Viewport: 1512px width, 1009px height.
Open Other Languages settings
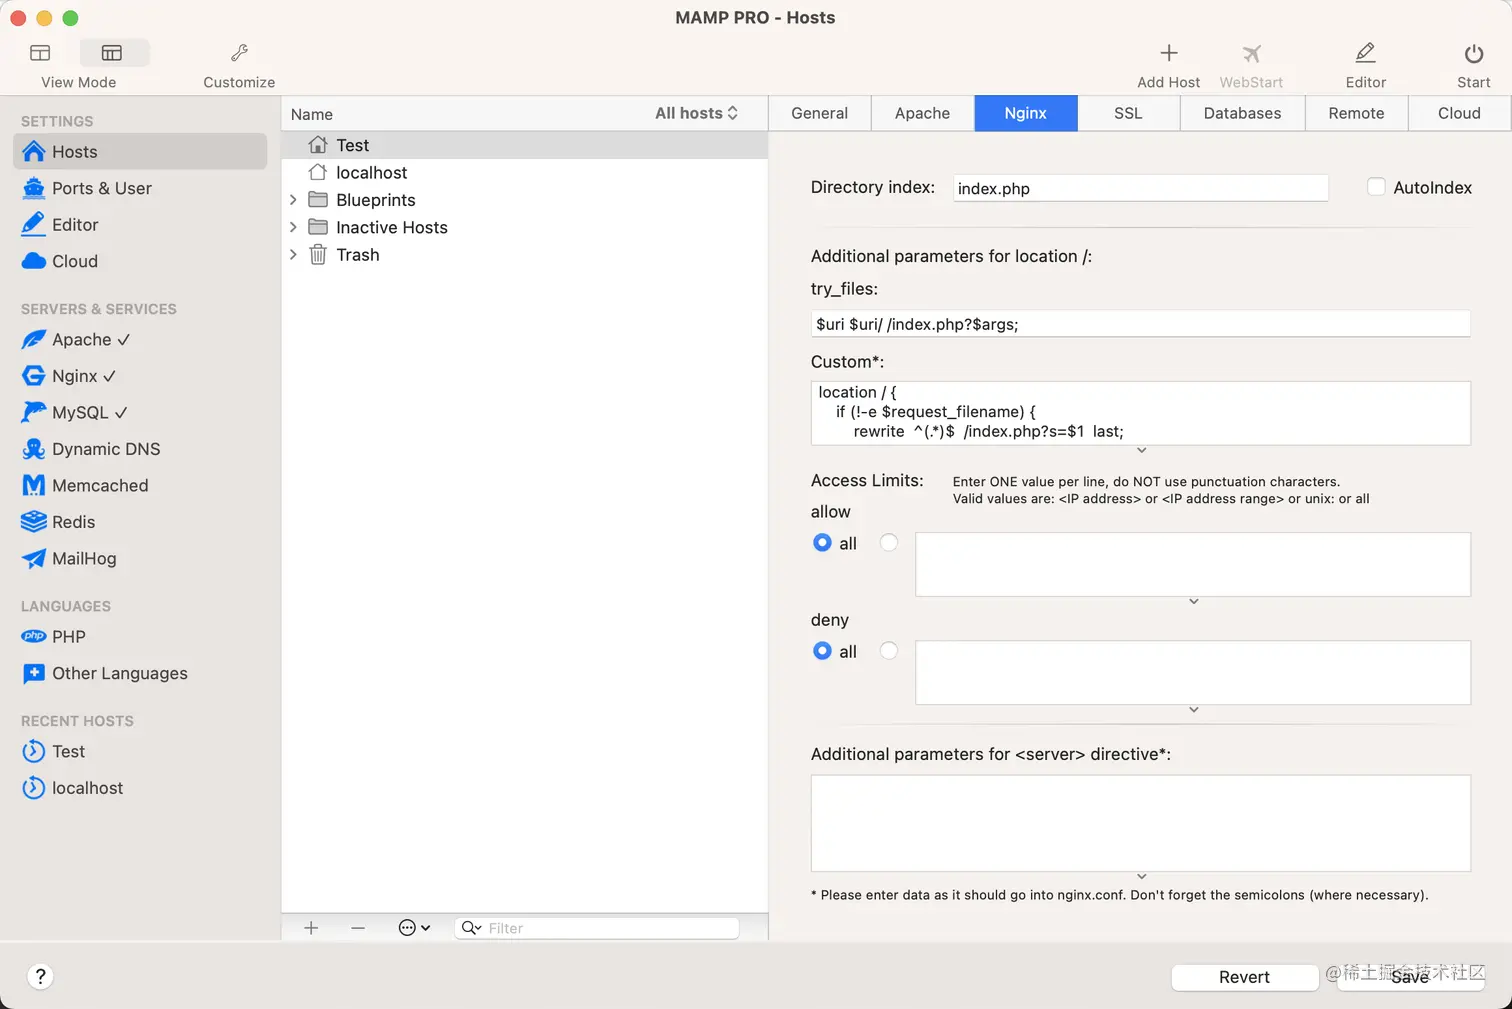coord(140,673)
